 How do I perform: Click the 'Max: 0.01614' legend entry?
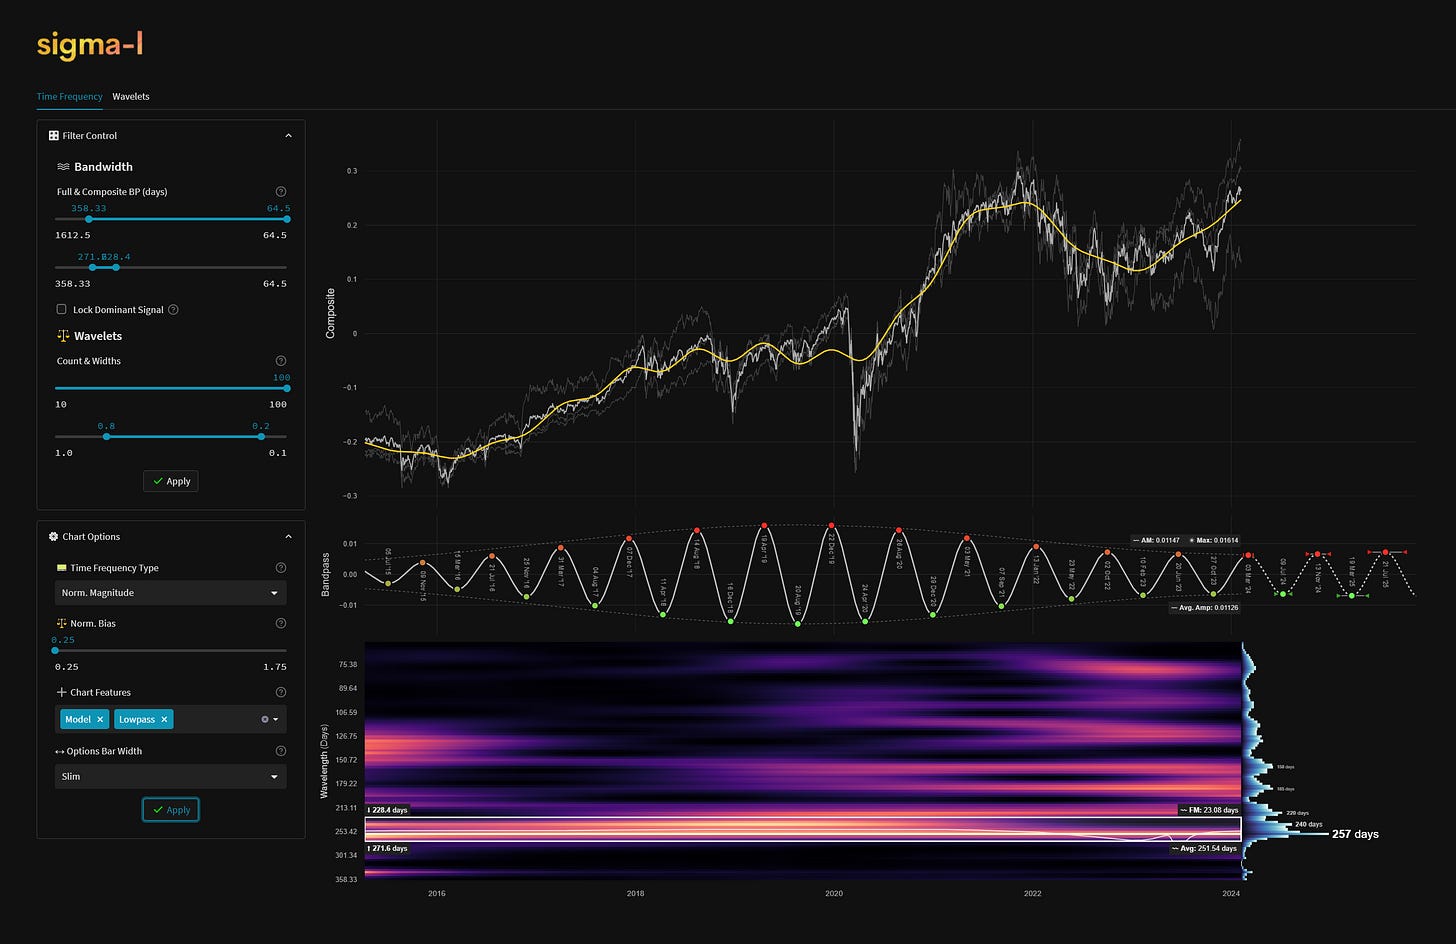[1214, 540]
